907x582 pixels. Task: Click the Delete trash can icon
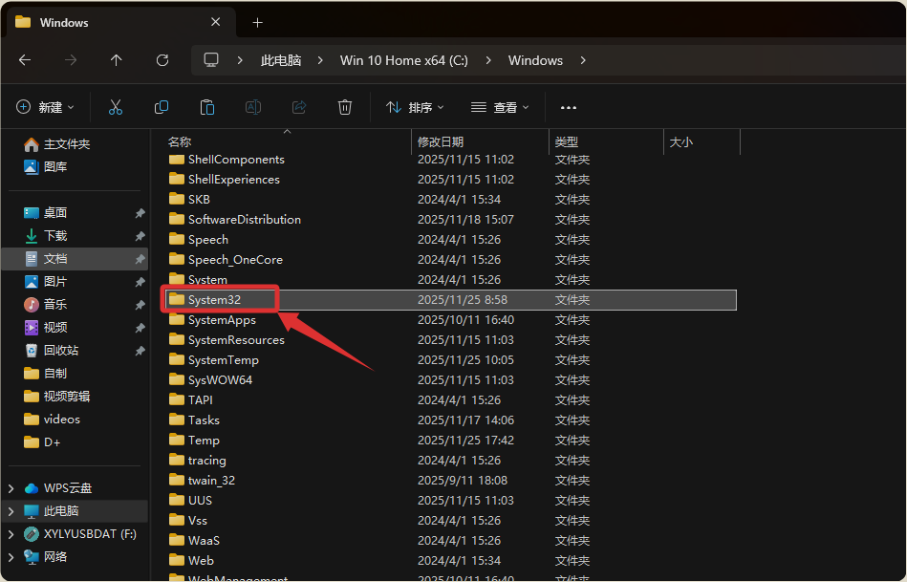345,107
